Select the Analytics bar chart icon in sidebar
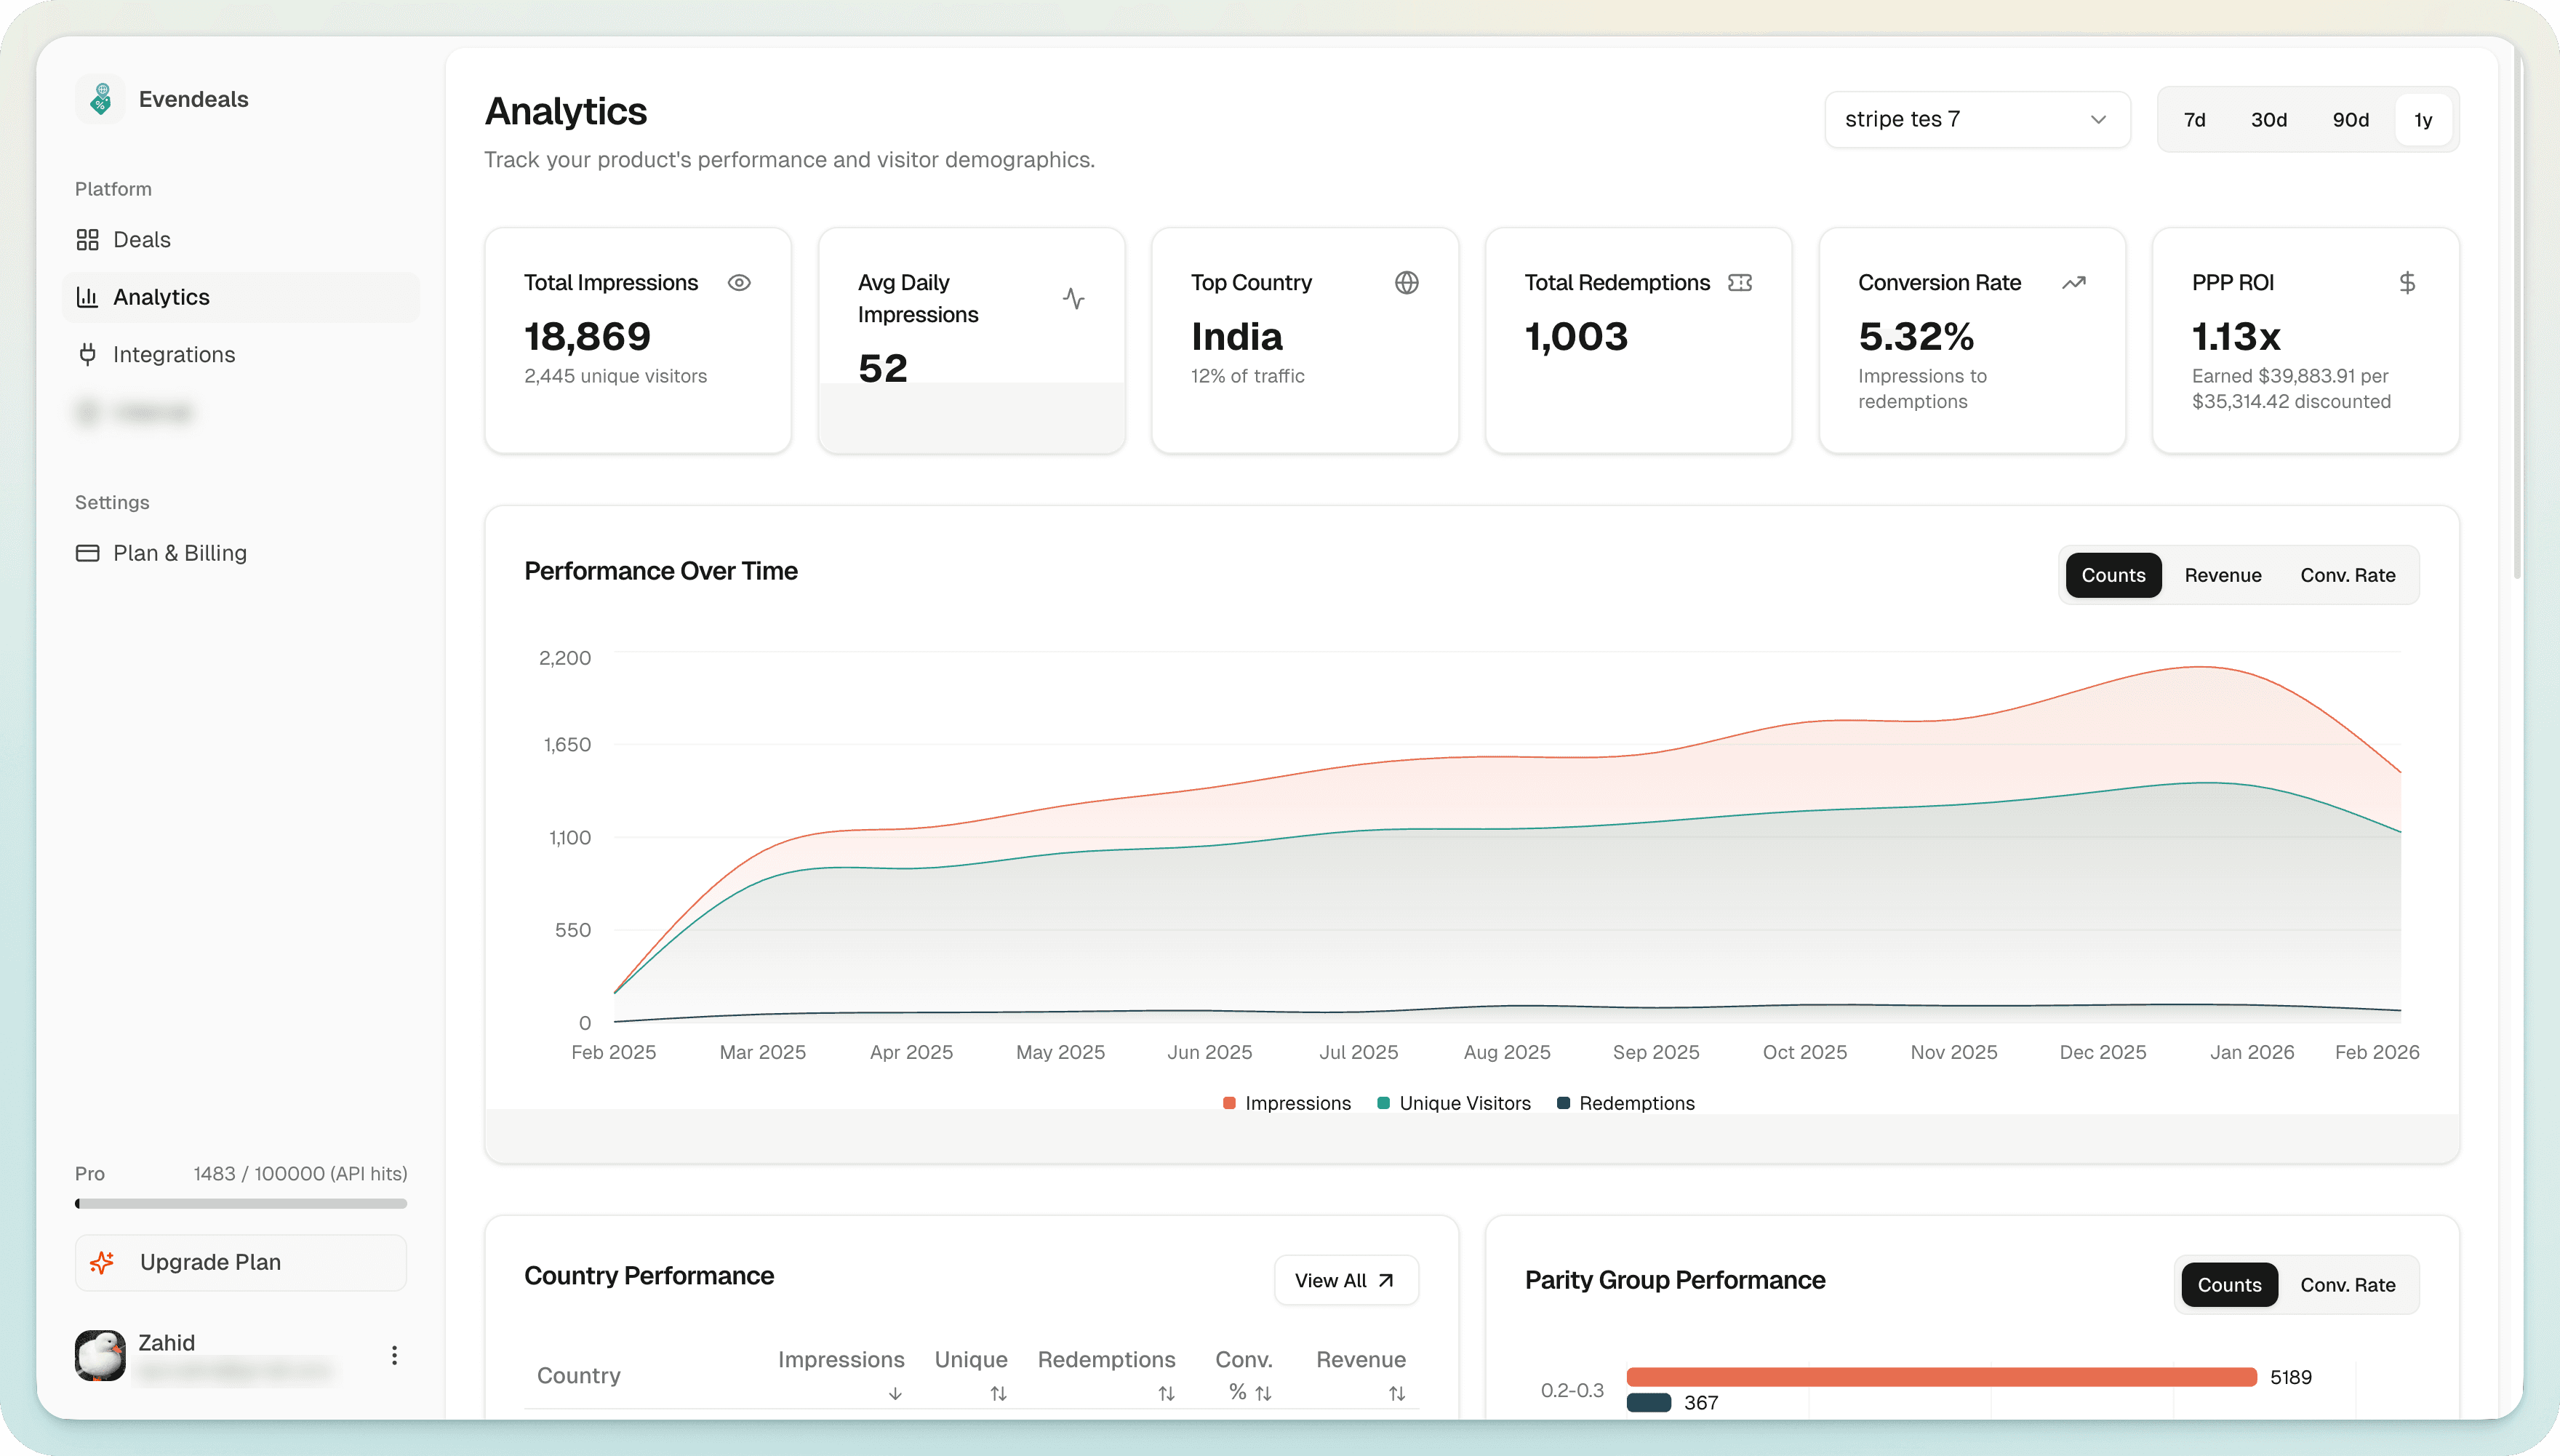Viewport: 2560px width, 1456px height. point(88,296)
